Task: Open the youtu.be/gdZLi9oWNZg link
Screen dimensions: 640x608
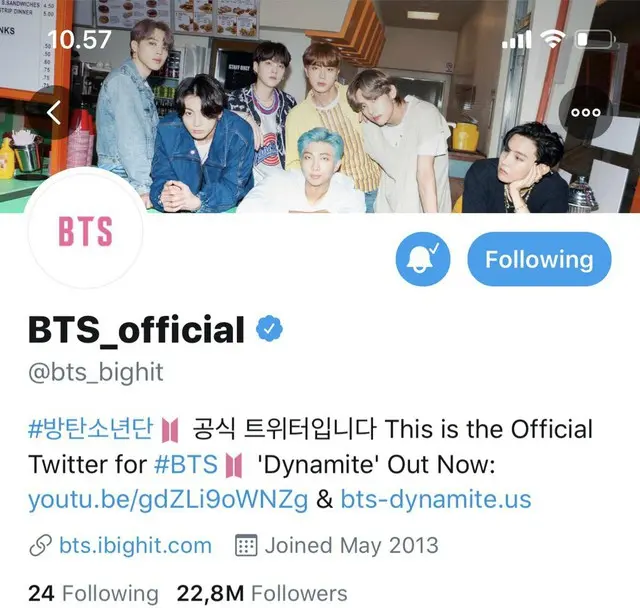Action: coord(168,500)
